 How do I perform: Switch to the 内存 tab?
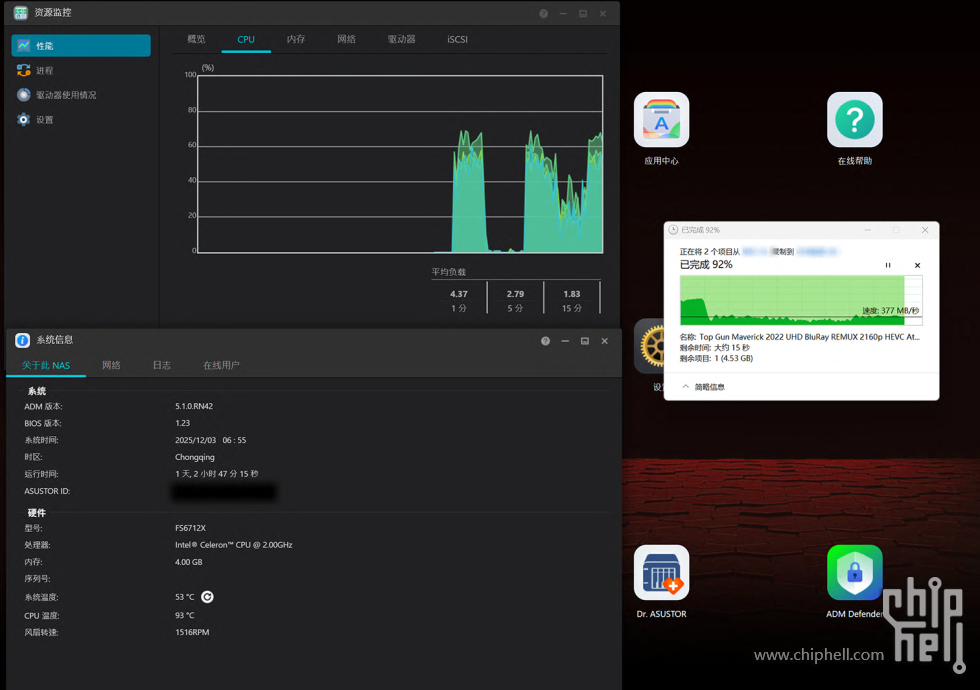pos(296,40)
